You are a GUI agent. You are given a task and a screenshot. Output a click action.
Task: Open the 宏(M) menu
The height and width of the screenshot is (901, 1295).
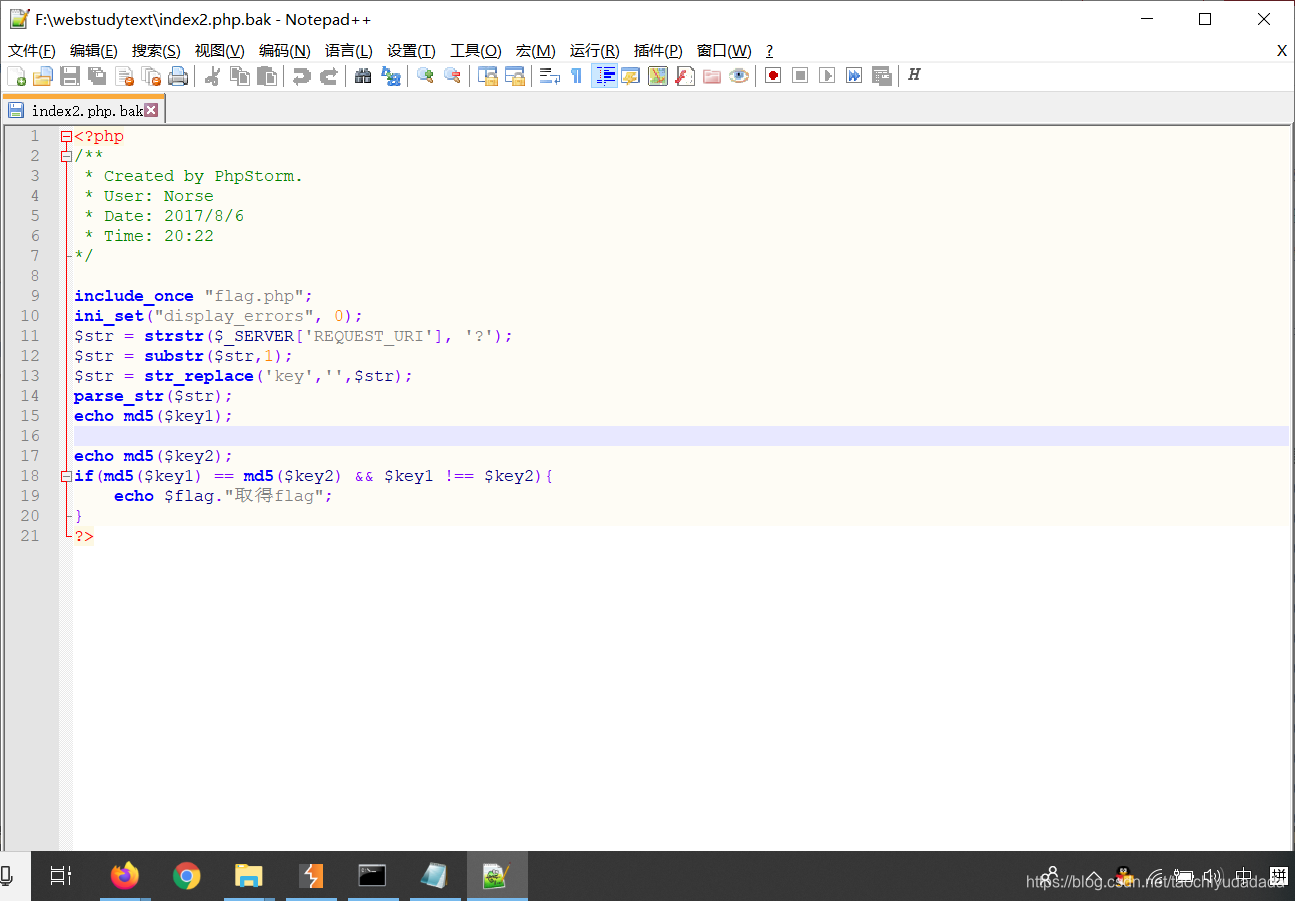click(x=536, y=51)
